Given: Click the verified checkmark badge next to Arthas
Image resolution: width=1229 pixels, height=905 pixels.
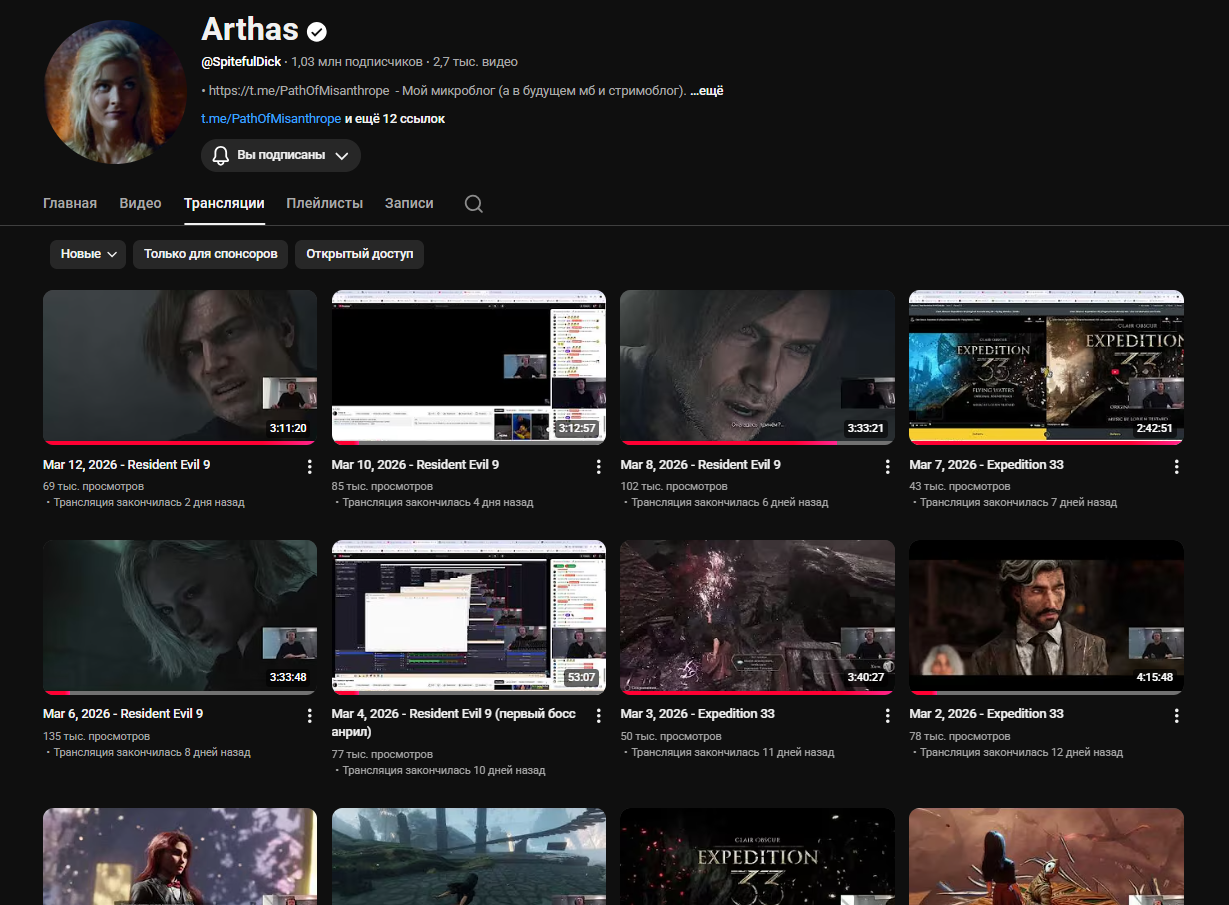Looking at the screenshot, I should click(x=317, y=32).
